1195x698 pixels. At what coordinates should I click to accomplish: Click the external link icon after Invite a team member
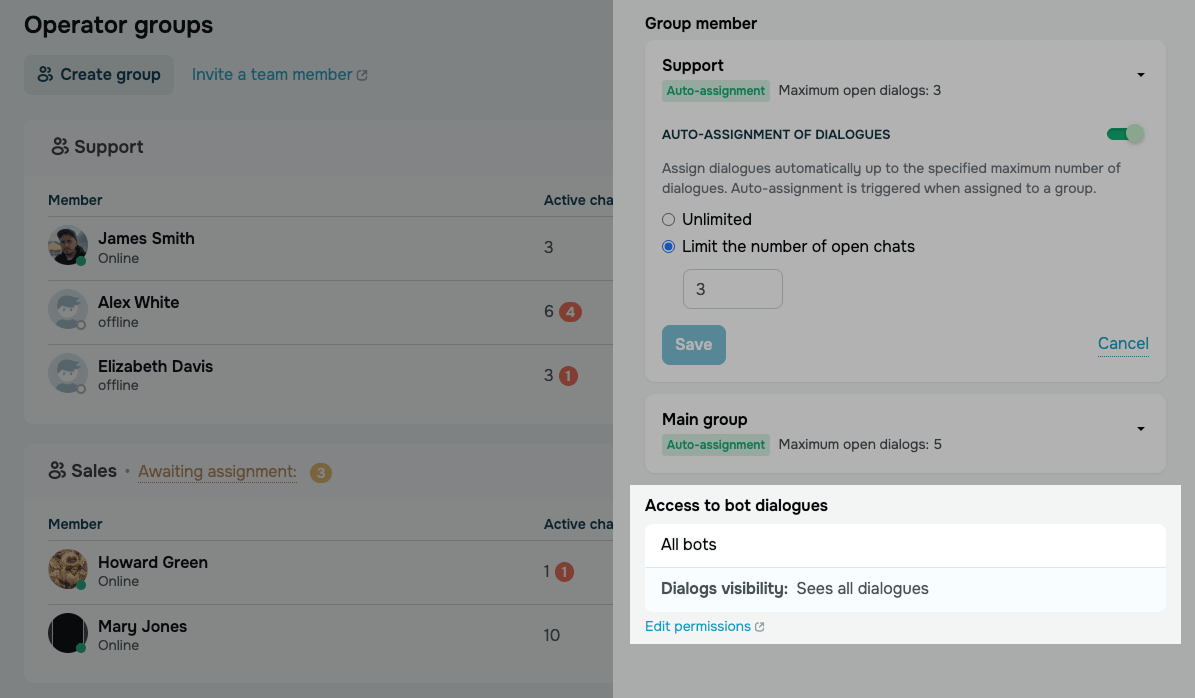[x=362, y=75]
